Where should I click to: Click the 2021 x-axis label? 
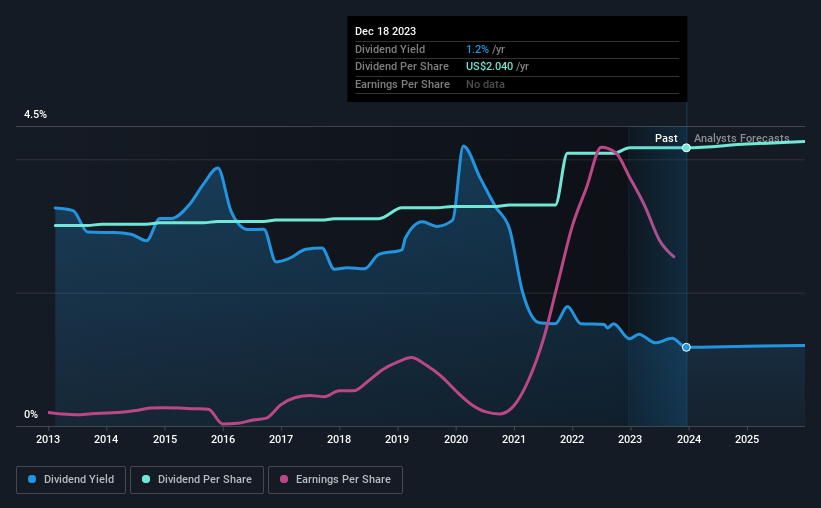pos(514,439)
